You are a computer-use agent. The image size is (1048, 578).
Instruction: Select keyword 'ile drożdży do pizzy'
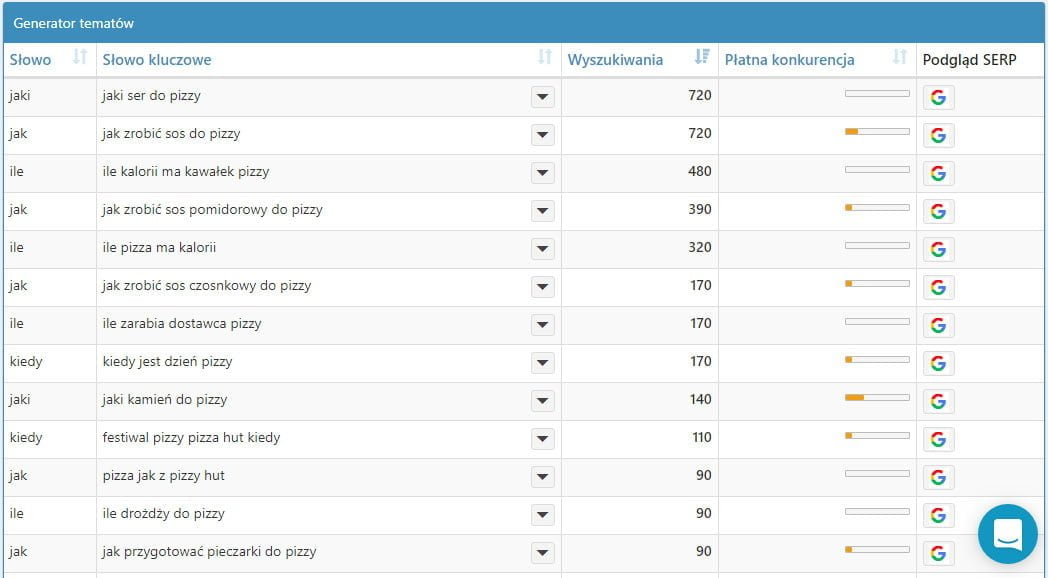coord(164,514)
